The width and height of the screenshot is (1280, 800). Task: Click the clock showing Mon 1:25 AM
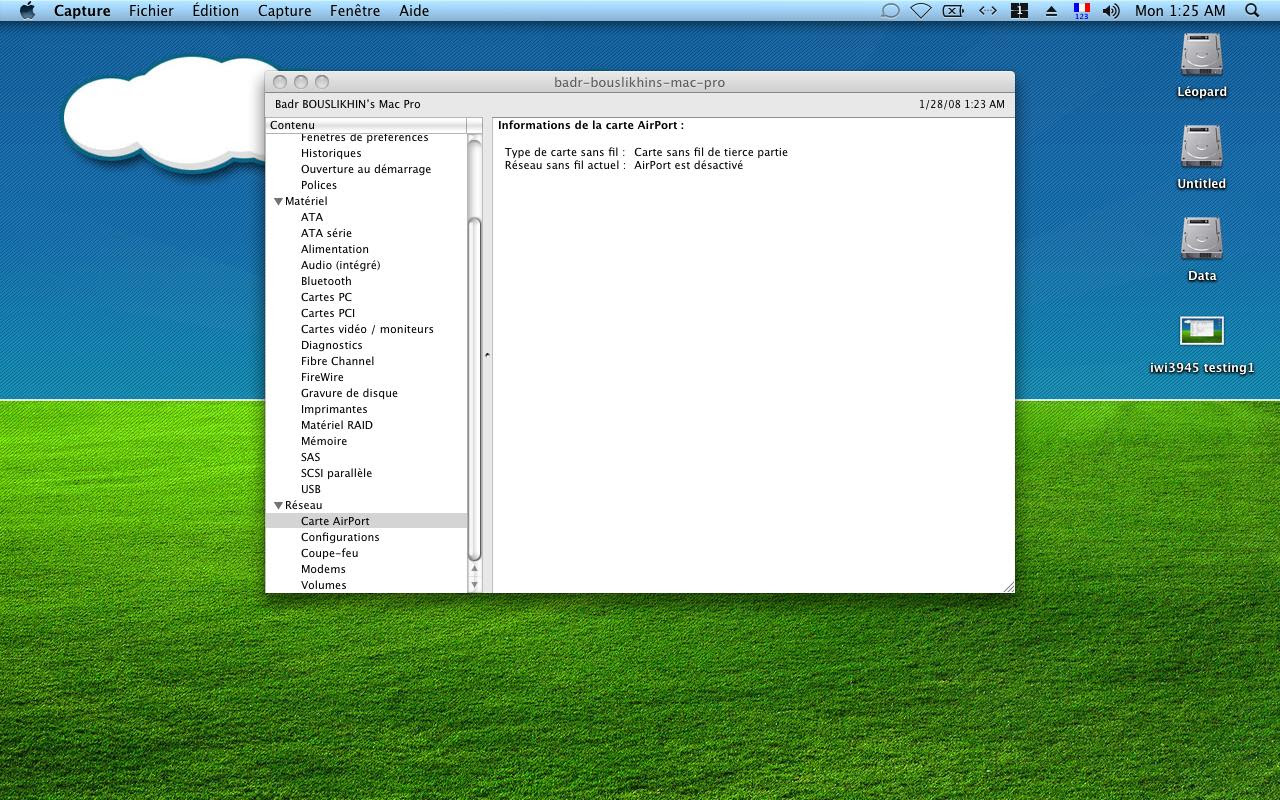(x=1180, y=11)
